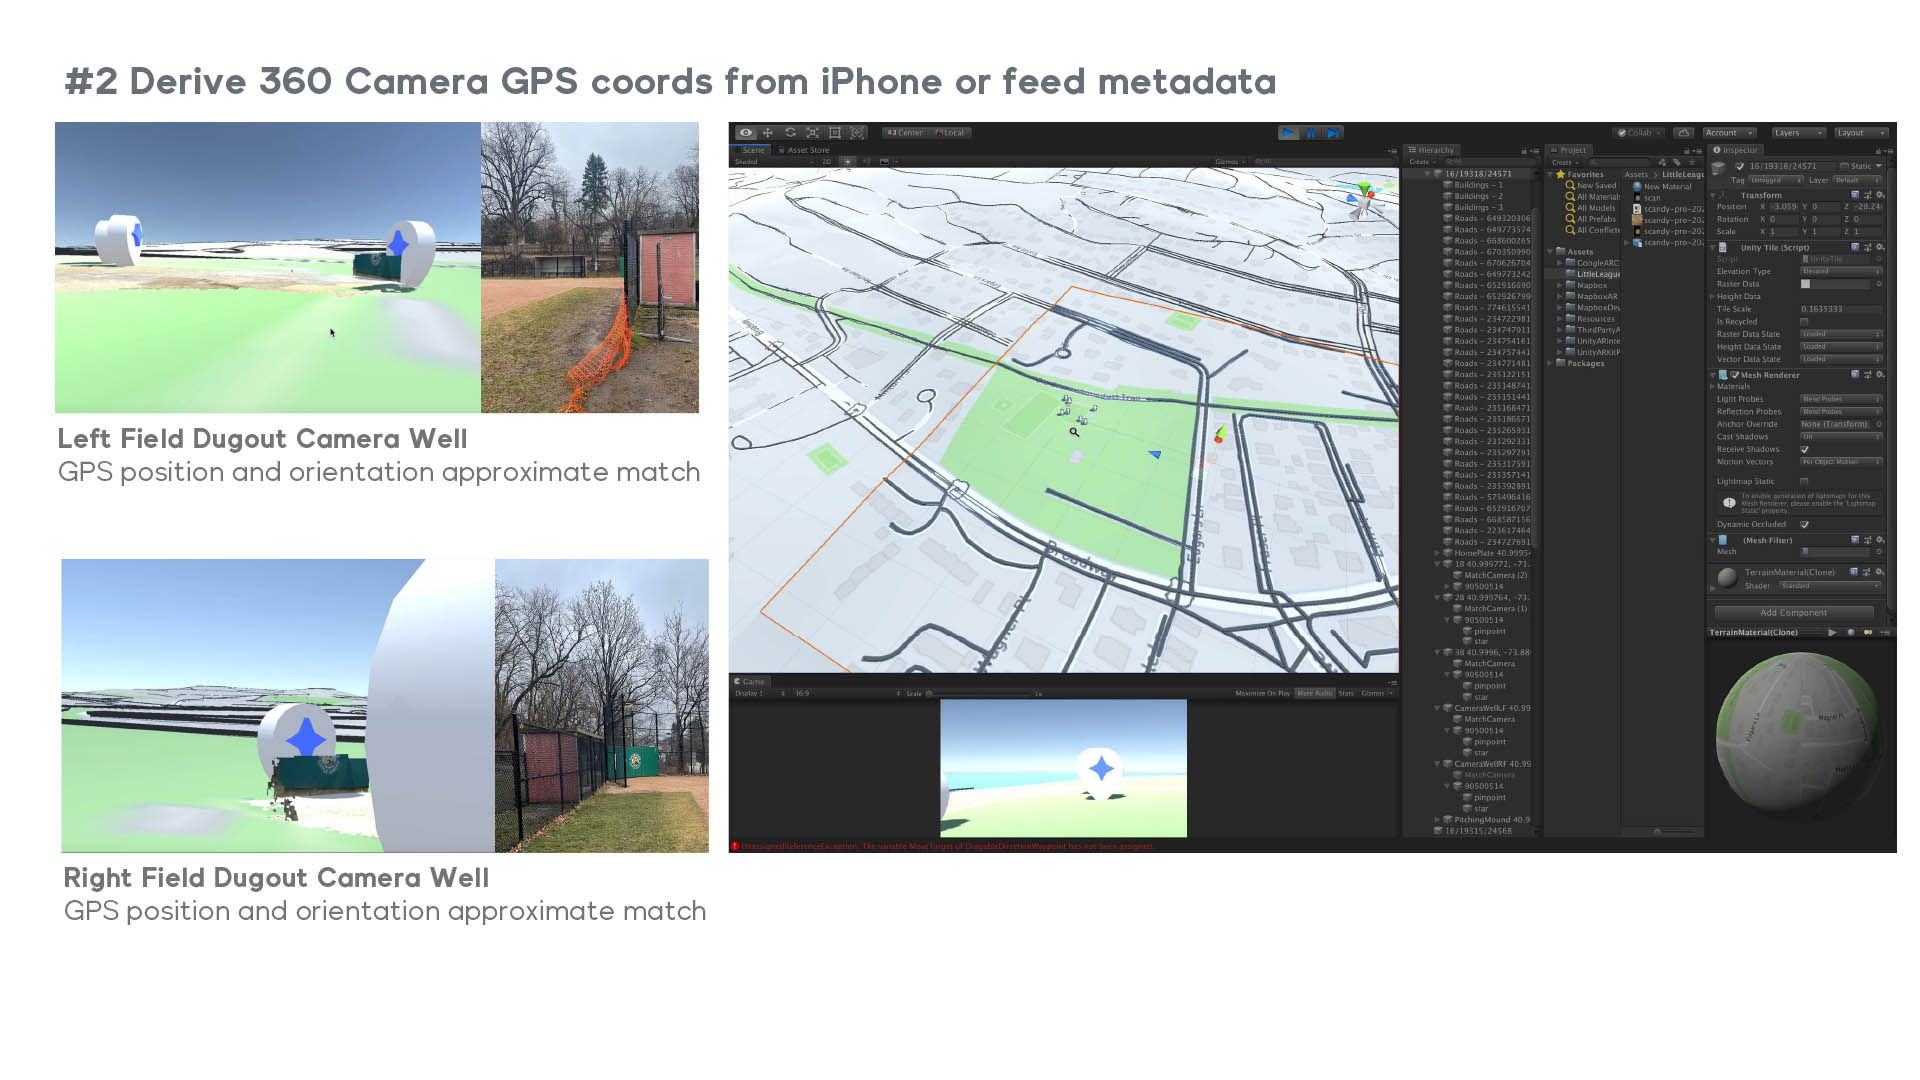1920x1080 pixels.
Task: Select the Rotate tool
Action: click(x=790, y=133)
